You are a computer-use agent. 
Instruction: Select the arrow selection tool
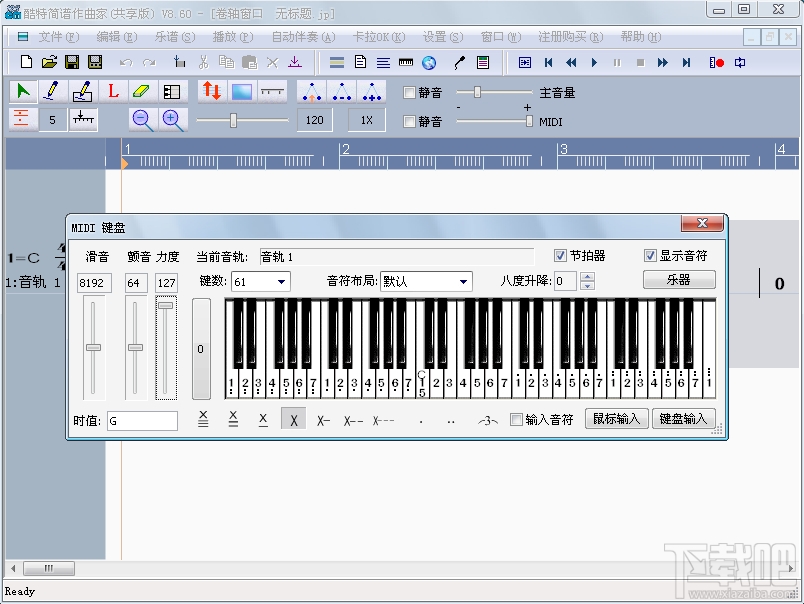click(22, 91)
